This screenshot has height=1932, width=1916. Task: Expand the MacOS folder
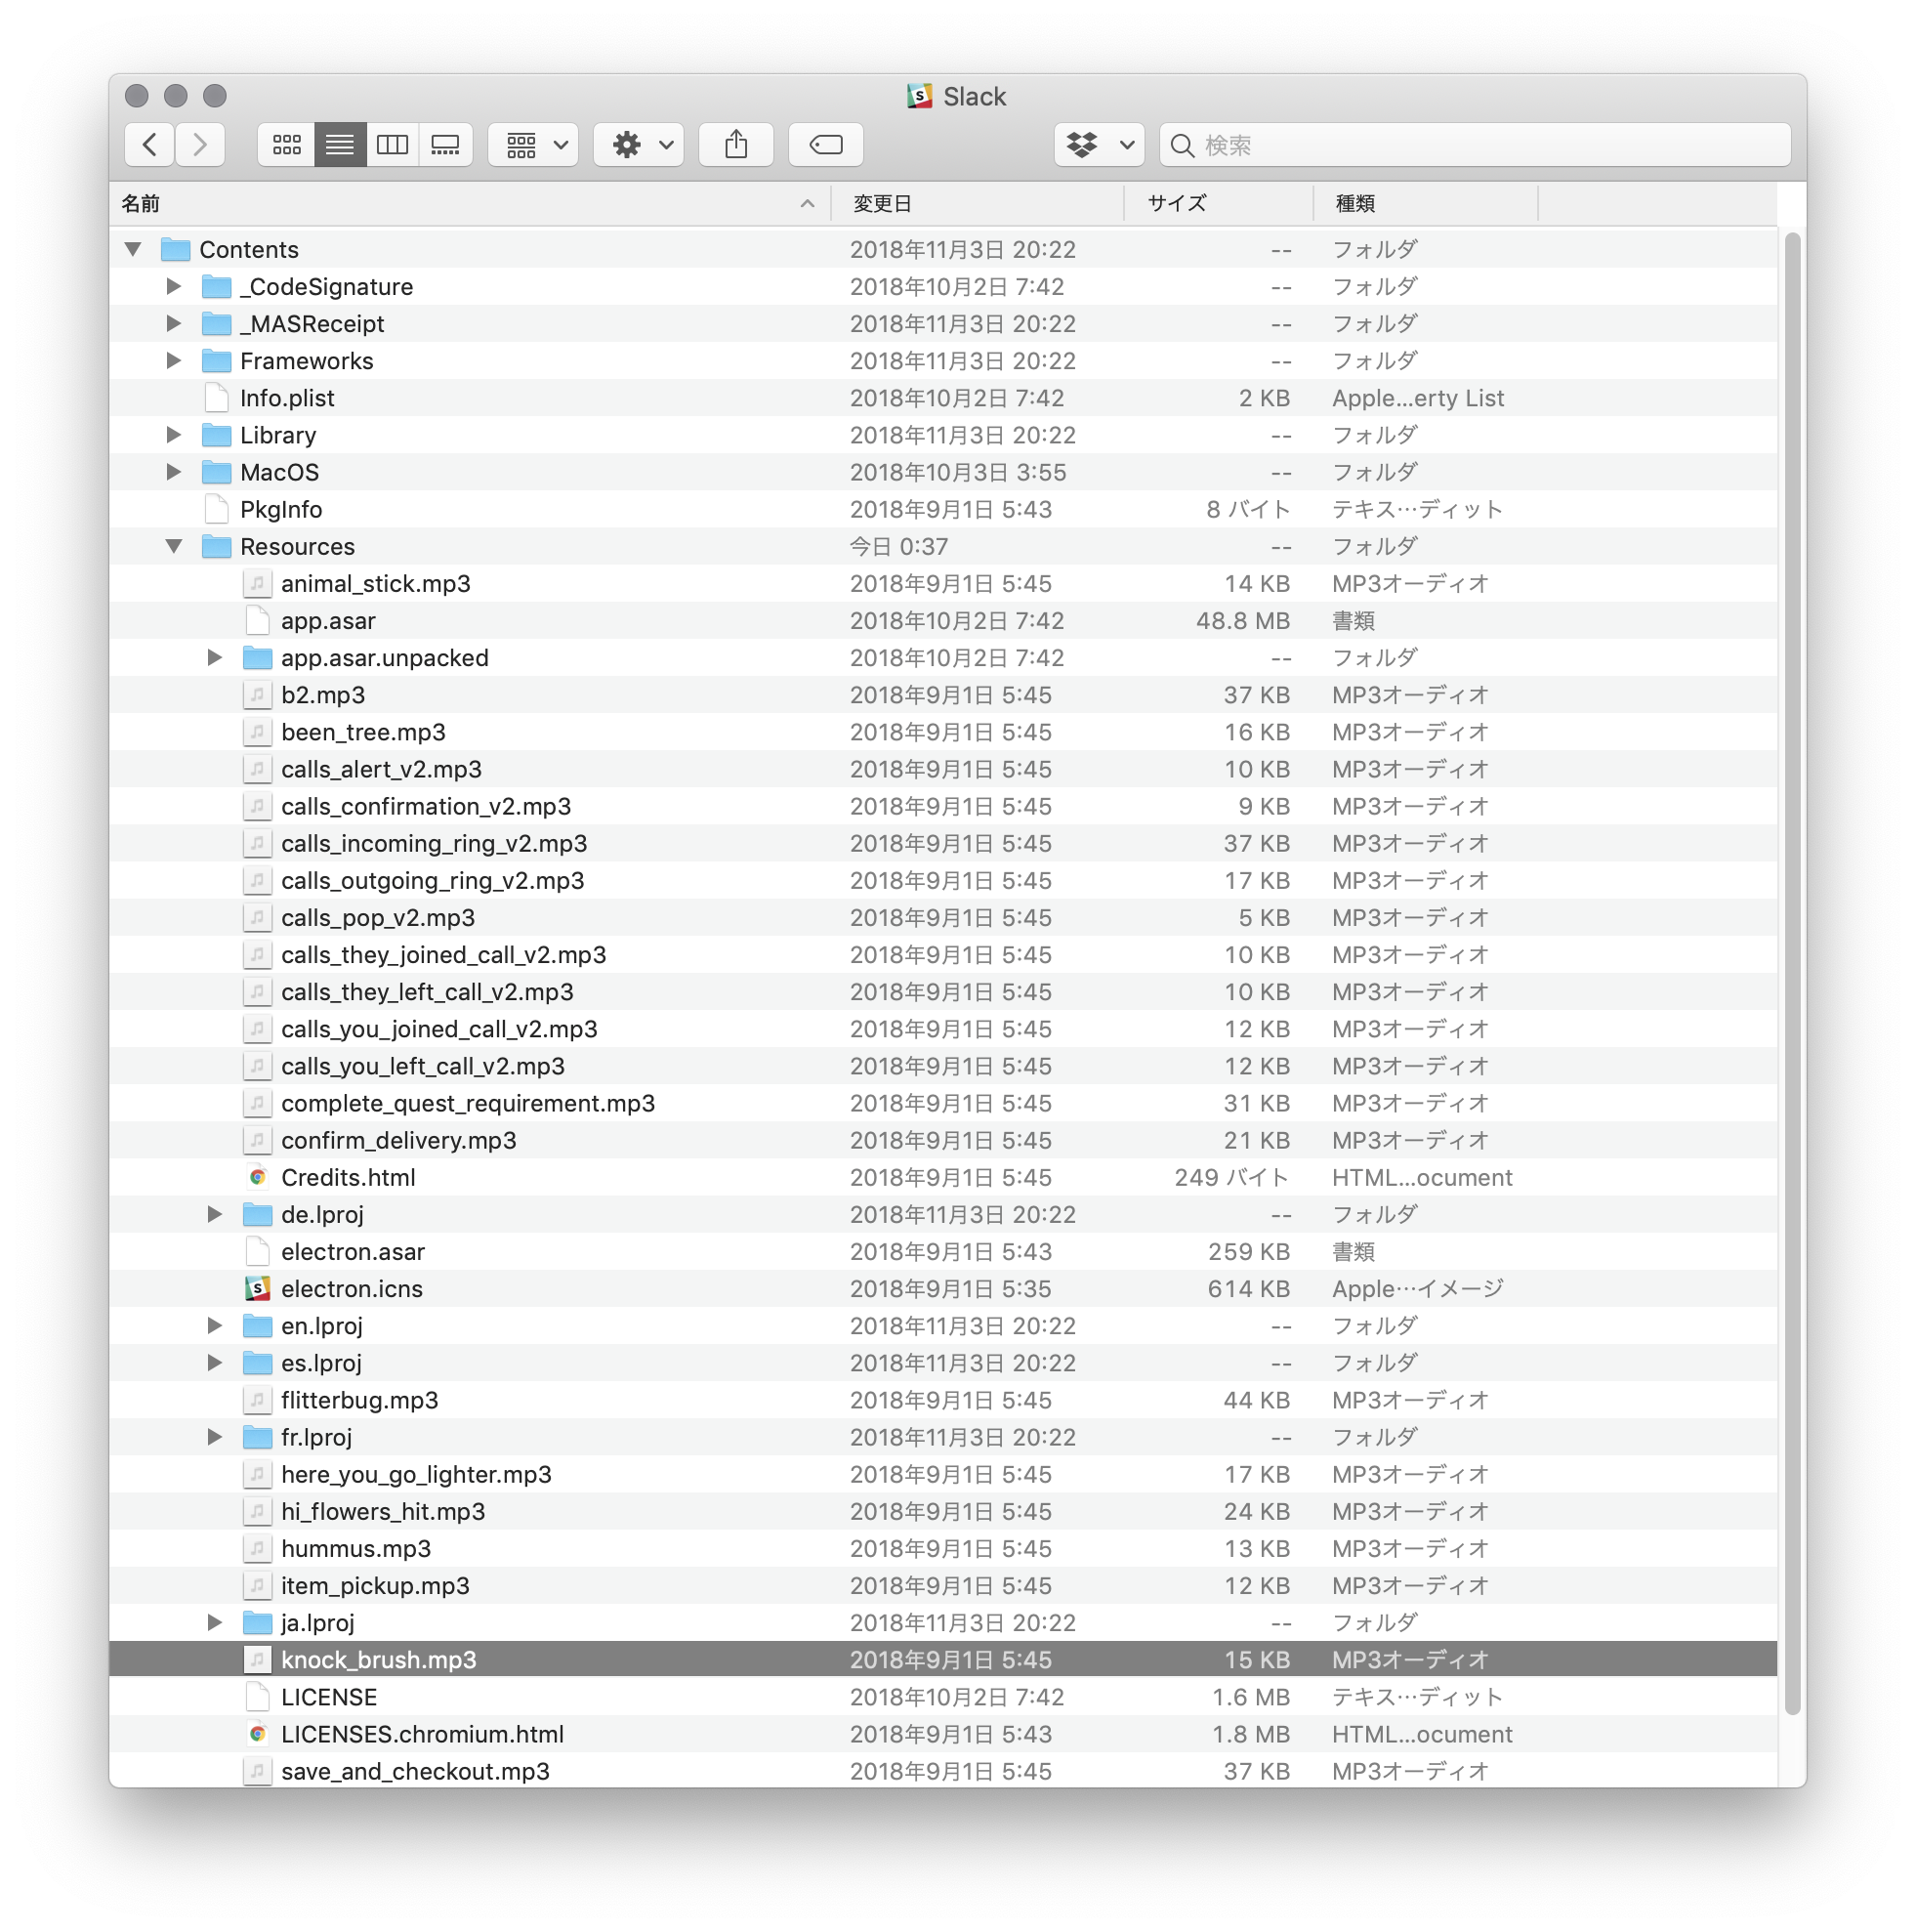coord(174,471)
